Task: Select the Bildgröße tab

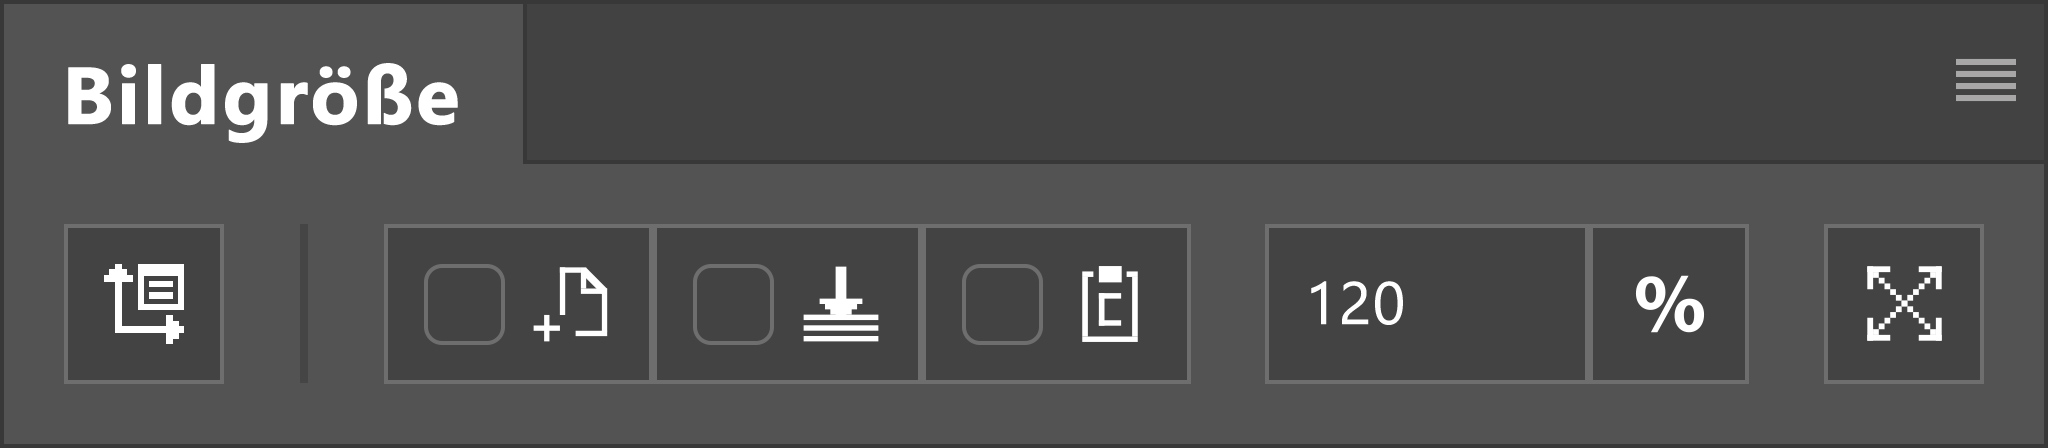Action: pos(263,97)
